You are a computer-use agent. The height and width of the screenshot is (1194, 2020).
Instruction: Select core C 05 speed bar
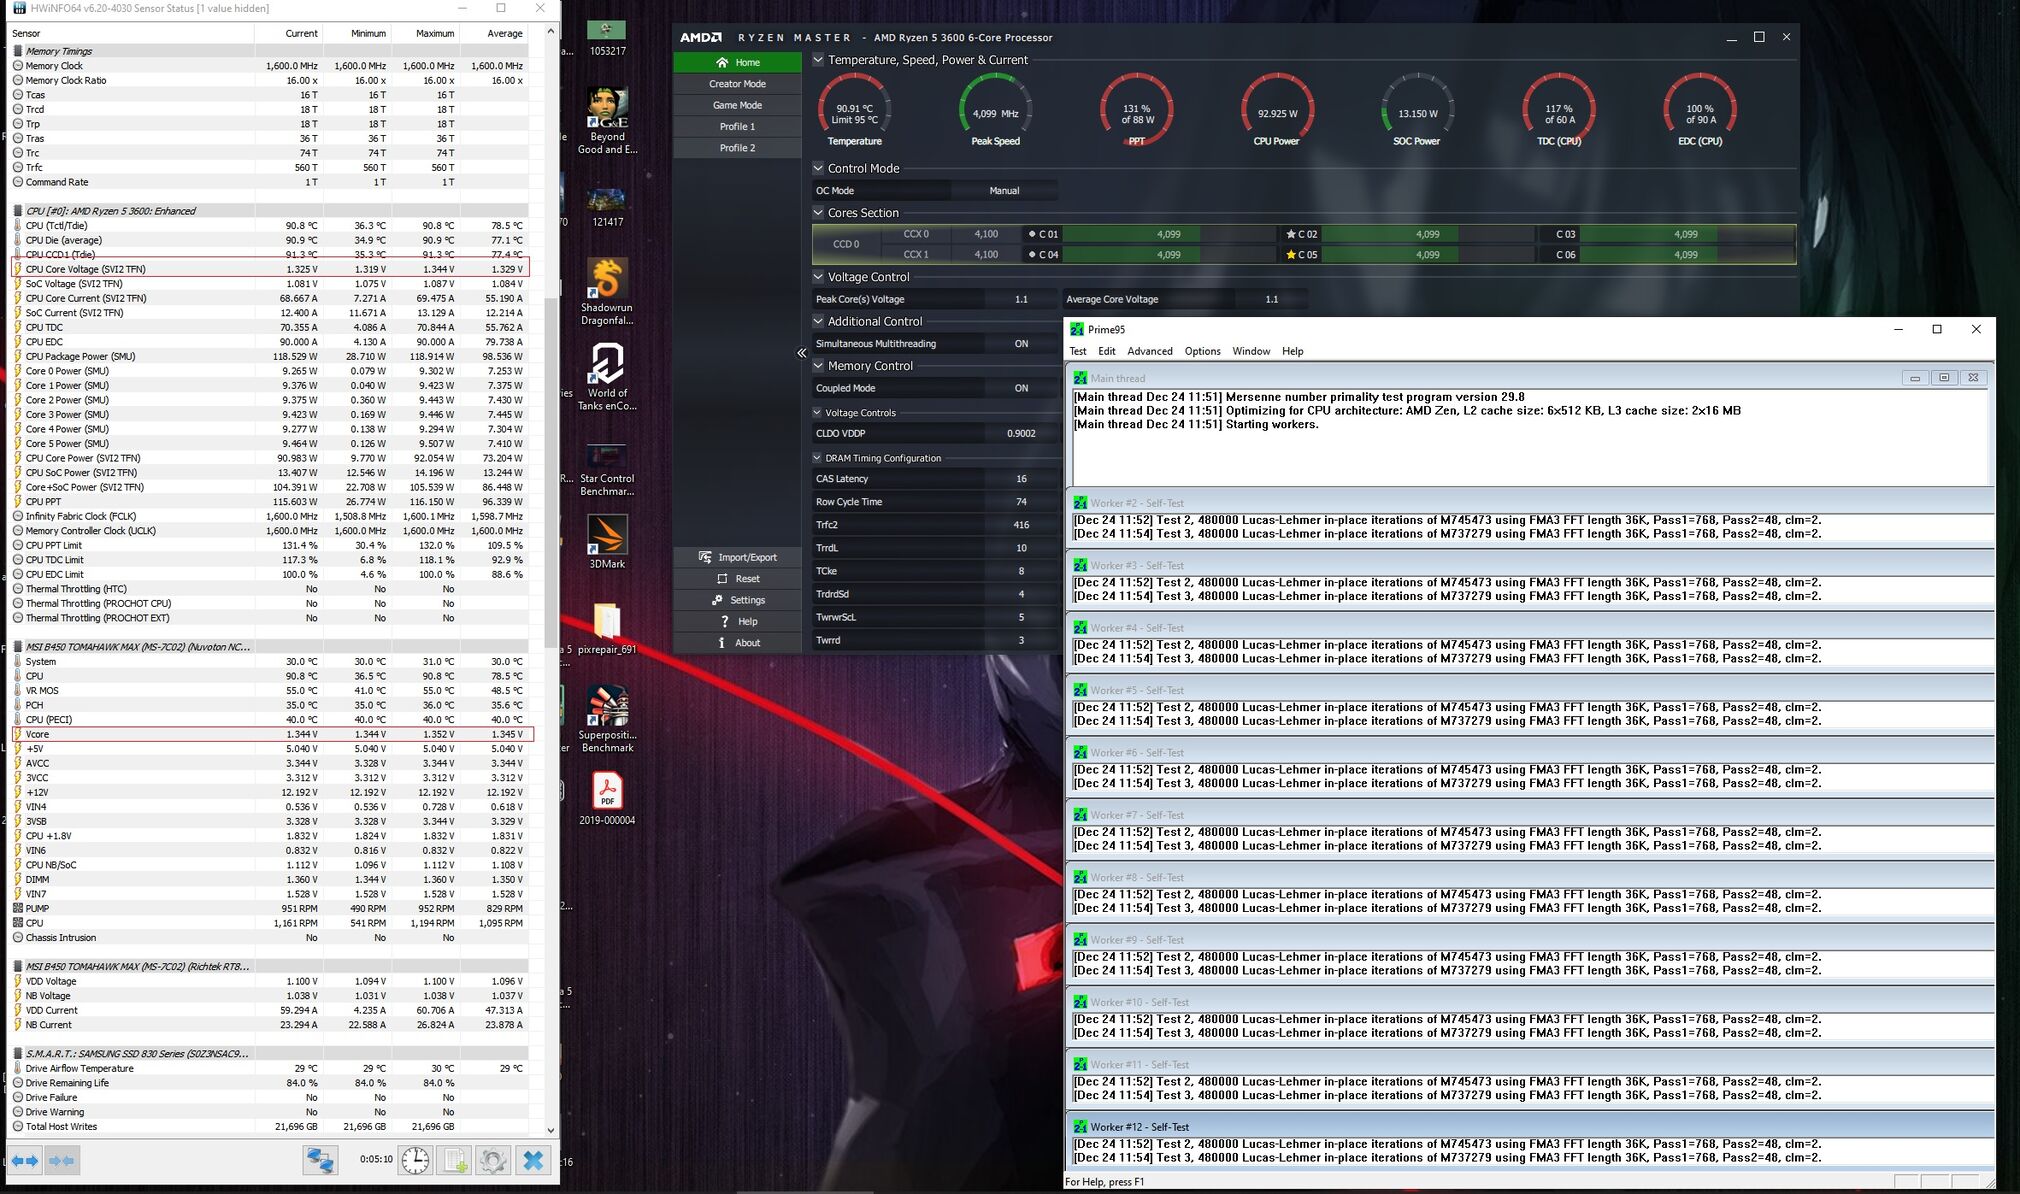coord(1427,255)
